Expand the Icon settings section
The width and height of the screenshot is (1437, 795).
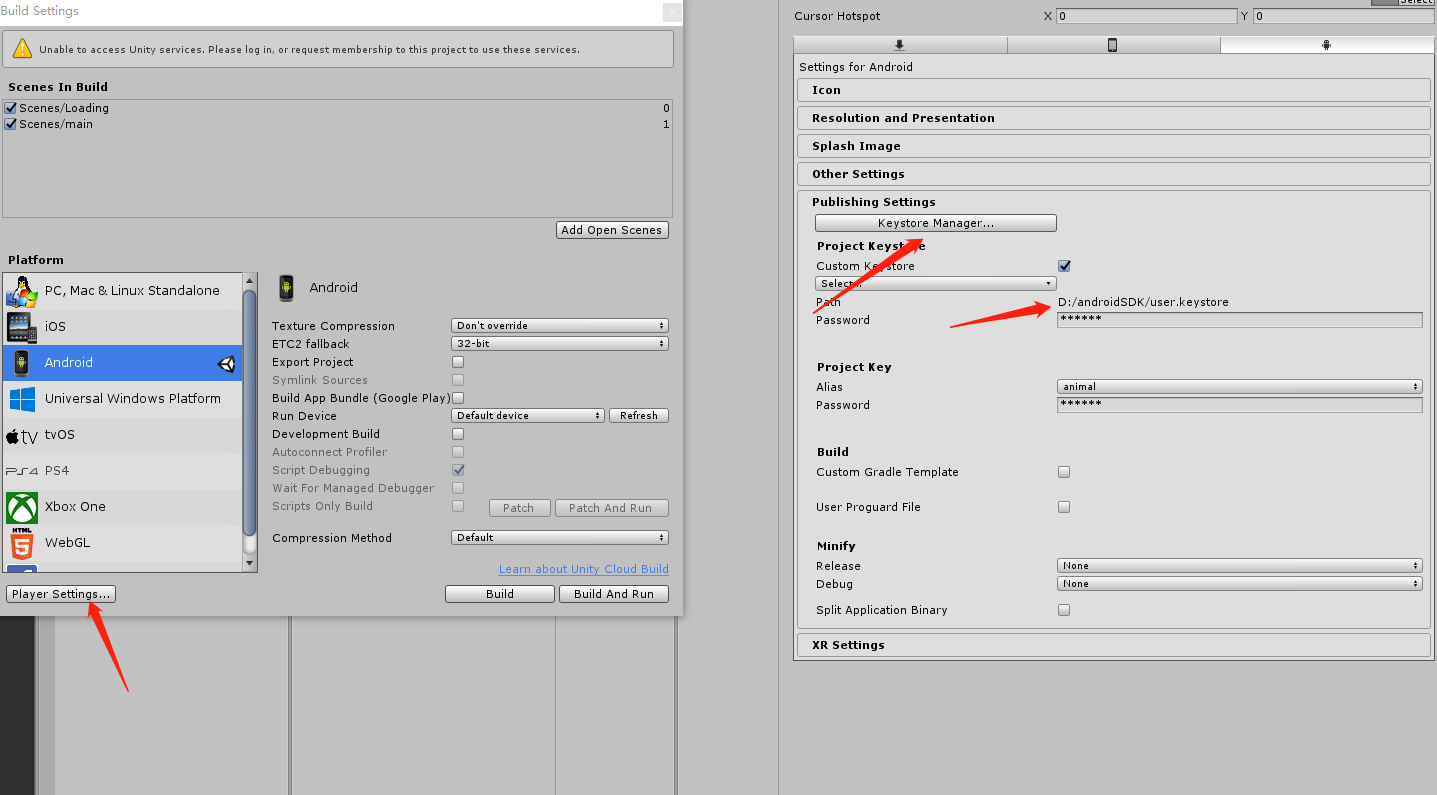[1113, 90]
